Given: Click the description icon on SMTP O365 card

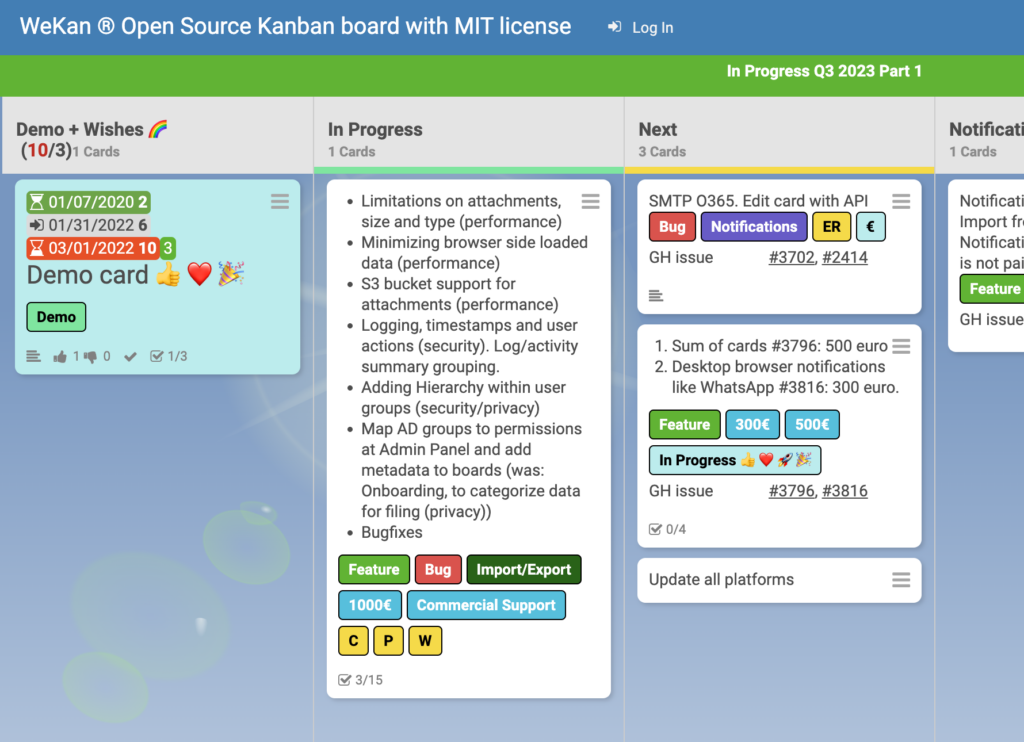Looking at the screenshot, I should (656, 296).
